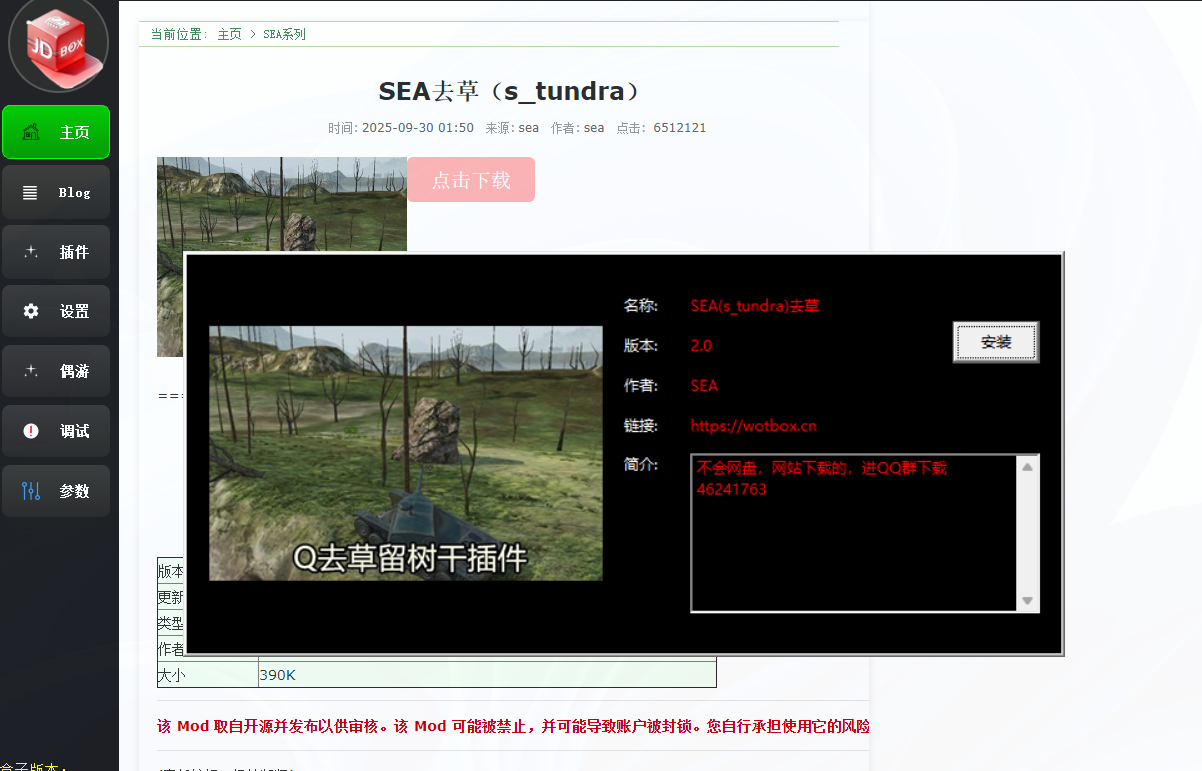Click inside the 简介 description text box
1202x771 pixels.
pos(854,533)
